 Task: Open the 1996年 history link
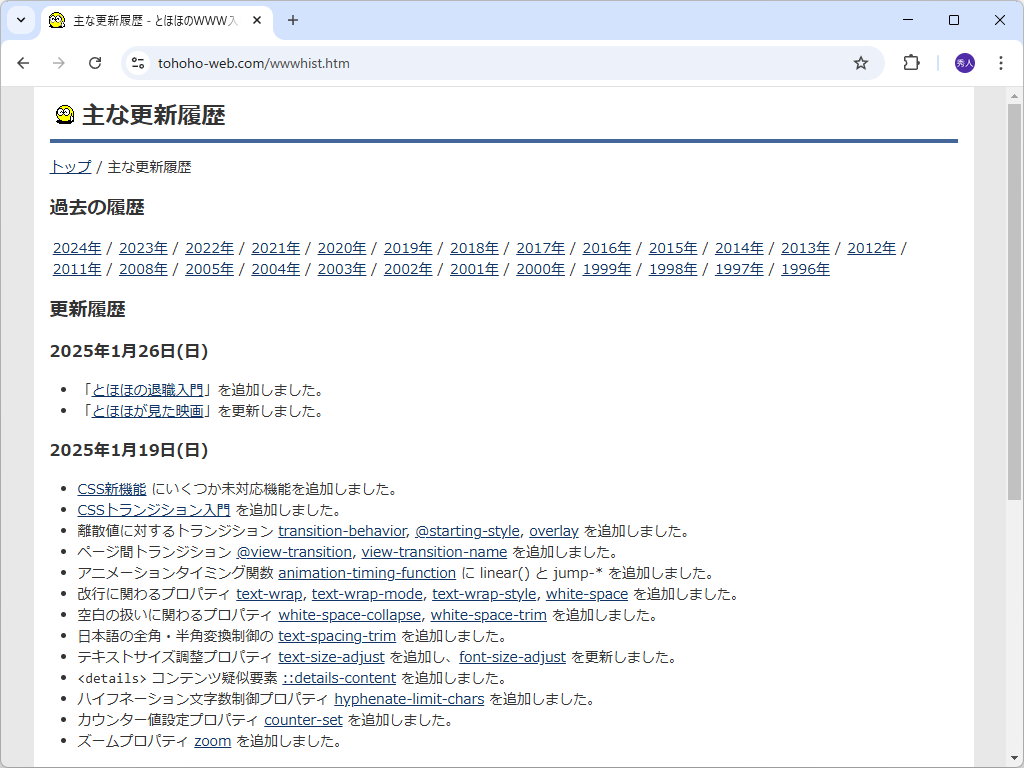pyautogui.click(x=805, y=268)
